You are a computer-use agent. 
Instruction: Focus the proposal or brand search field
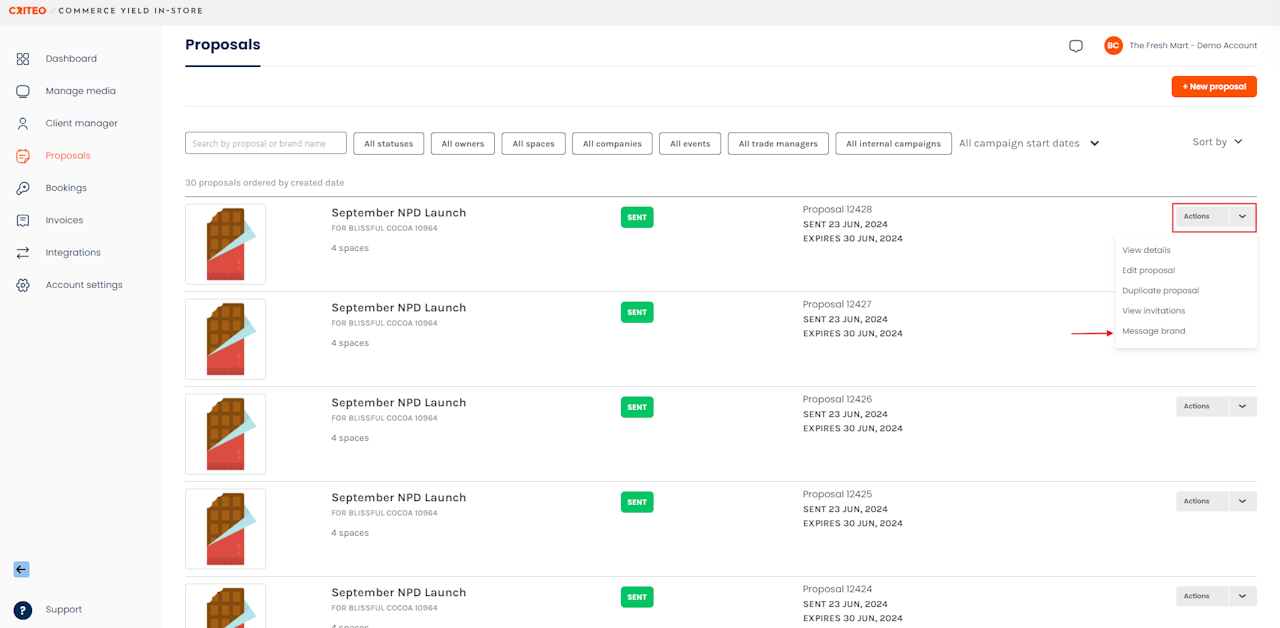pyautogui.click(x=266, y=144)
